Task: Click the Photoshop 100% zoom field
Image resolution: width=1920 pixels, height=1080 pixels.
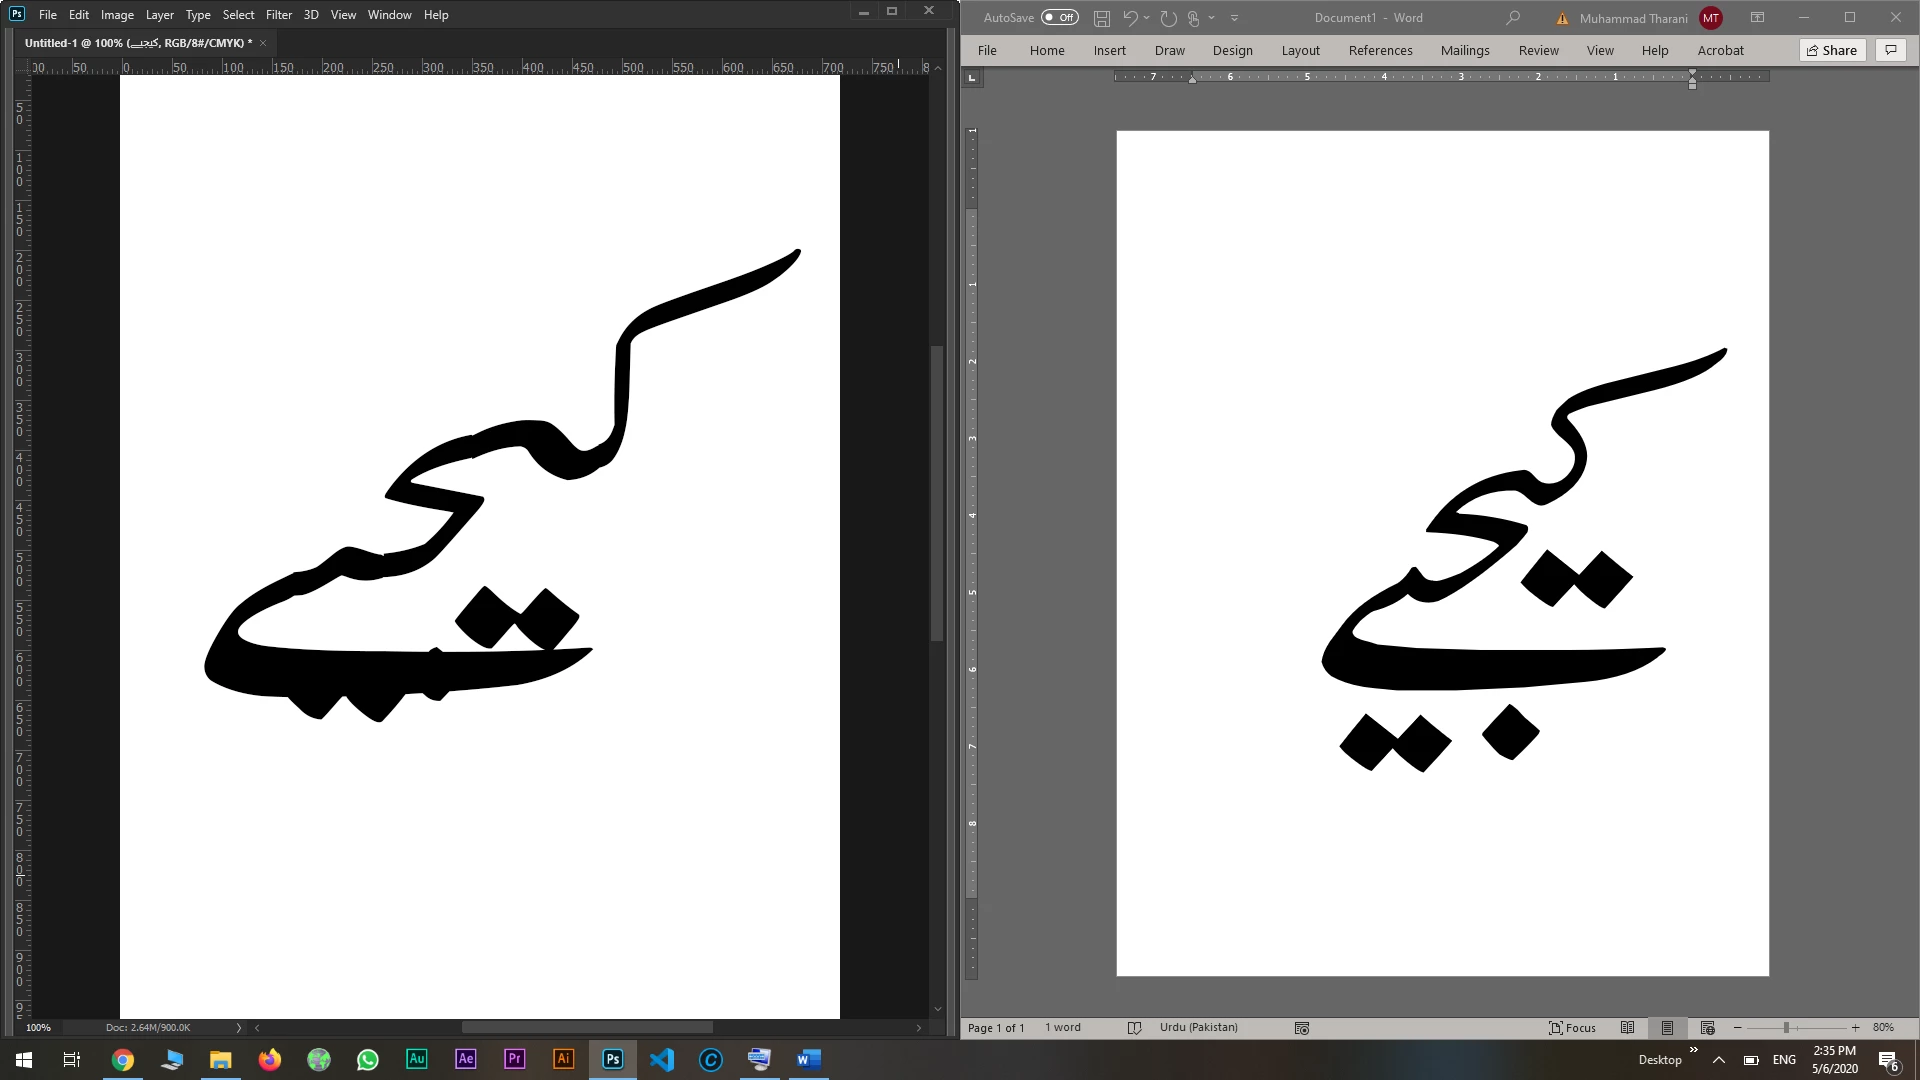Action: (38, 1028)
